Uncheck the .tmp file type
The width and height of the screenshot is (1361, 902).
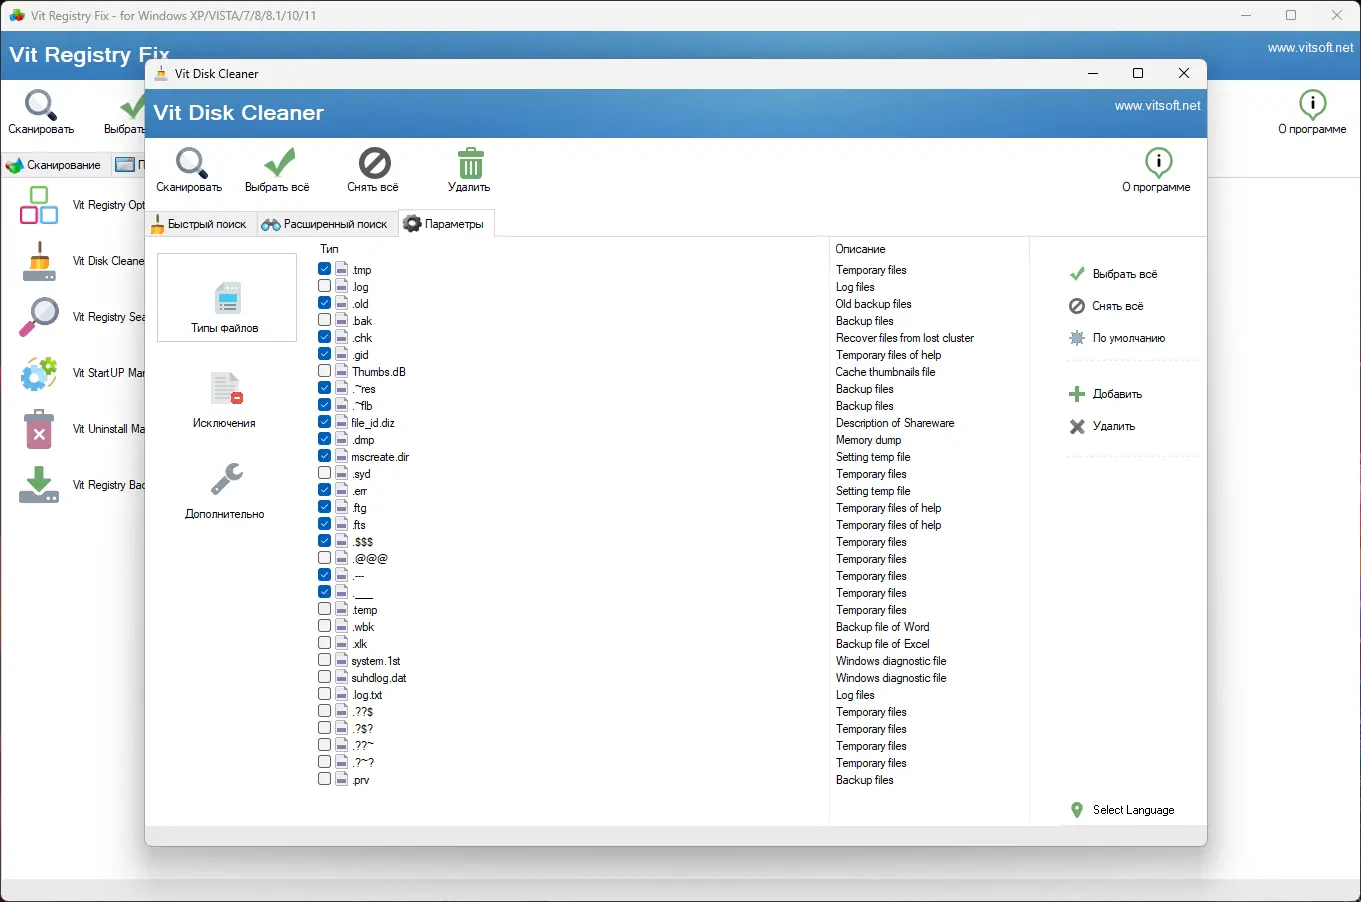tap(324, 268)
